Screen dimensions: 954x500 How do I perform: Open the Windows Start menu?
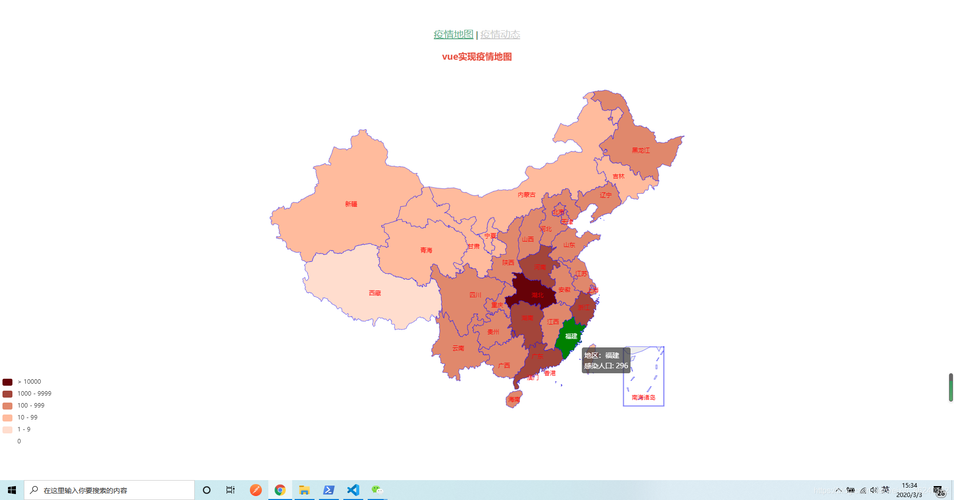[12, 490]
